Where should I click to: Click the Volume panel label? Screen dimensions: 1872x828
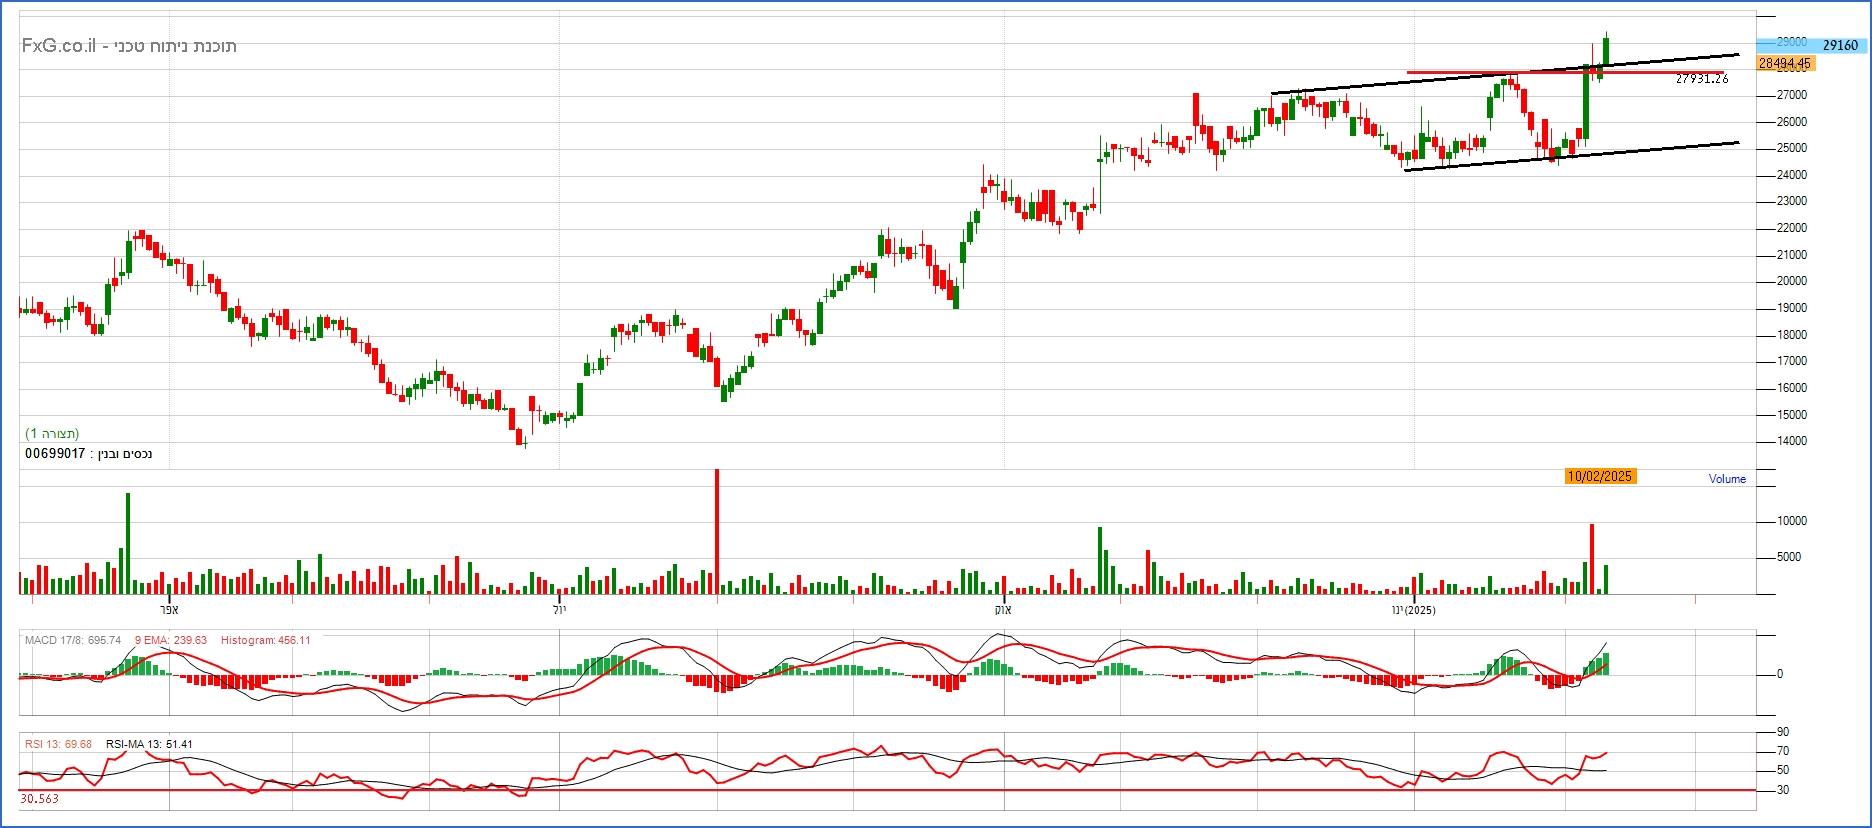point(1727,479)
